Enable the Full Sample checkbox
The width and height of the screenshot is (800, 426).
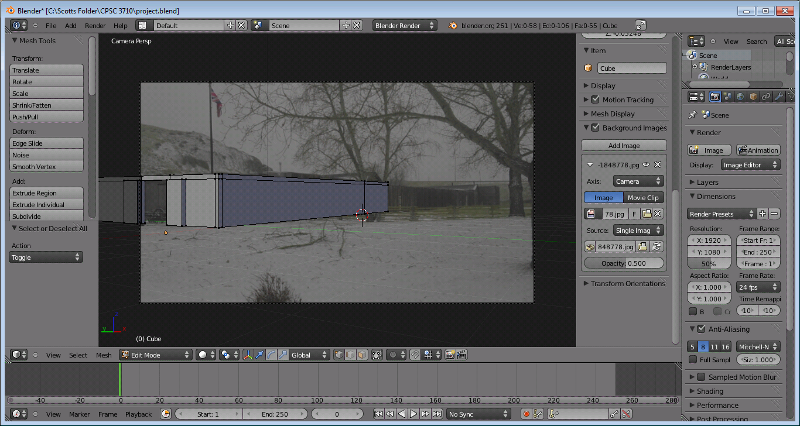[693, 360]
